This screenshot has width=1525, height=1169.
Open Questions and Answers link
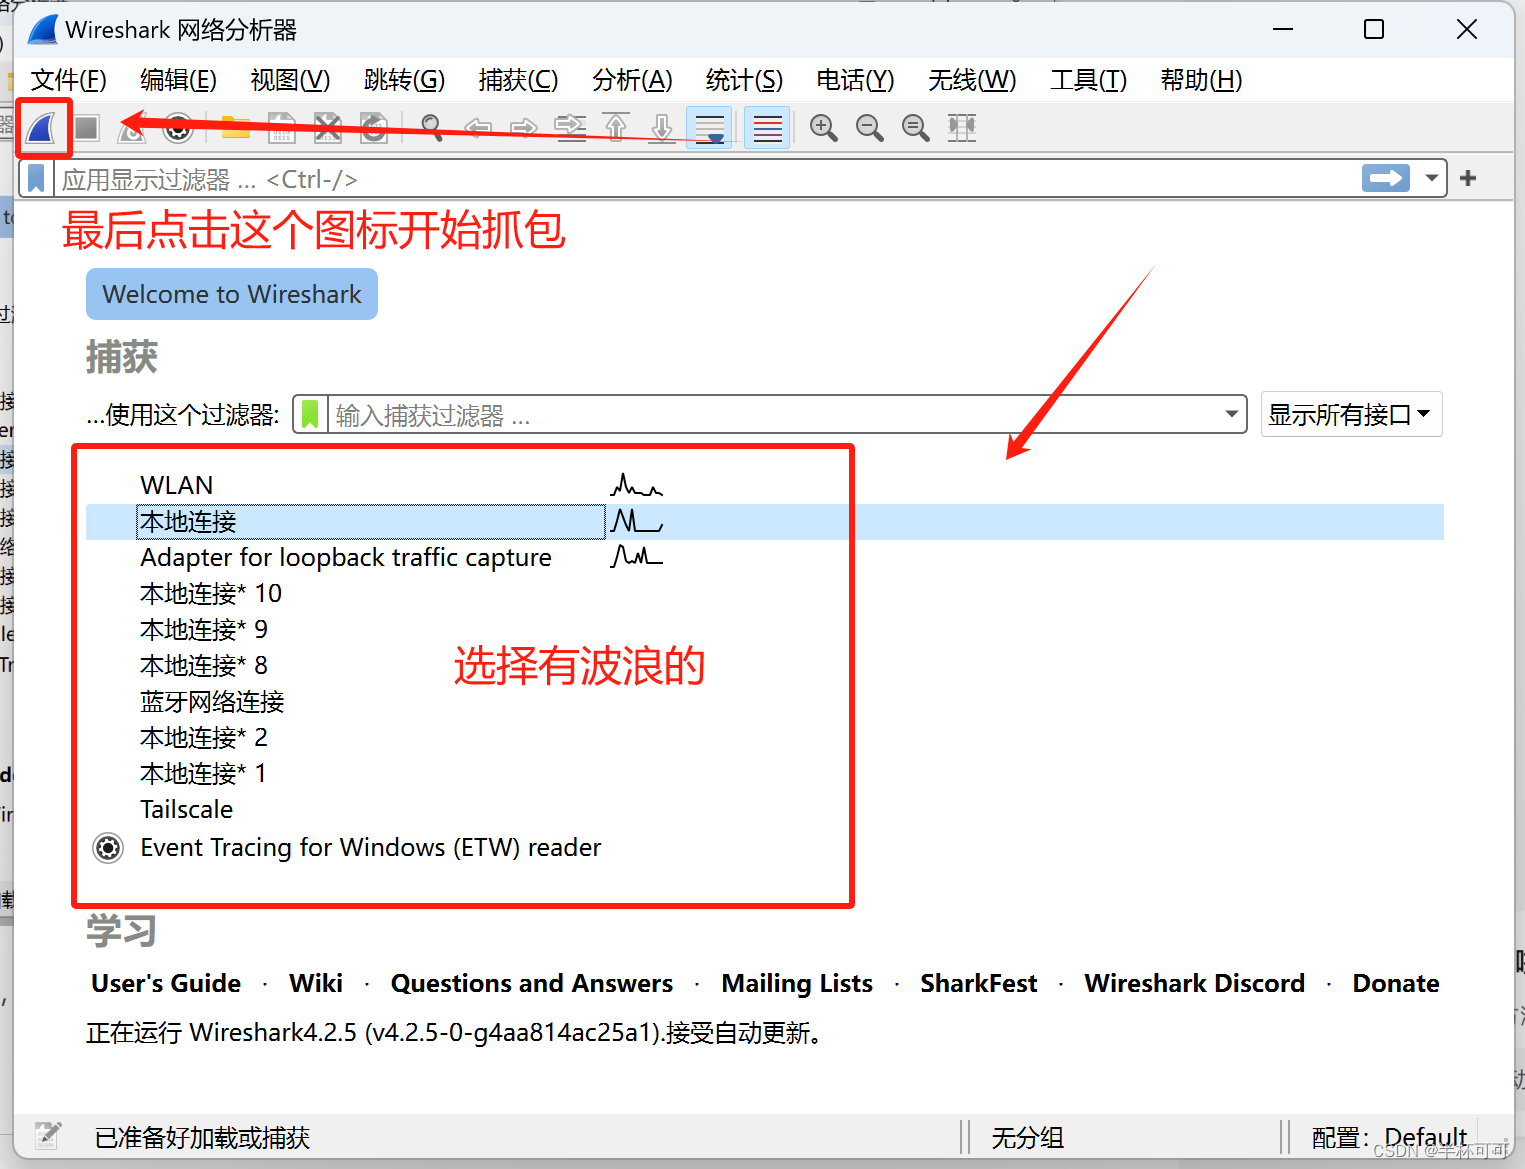532,983
